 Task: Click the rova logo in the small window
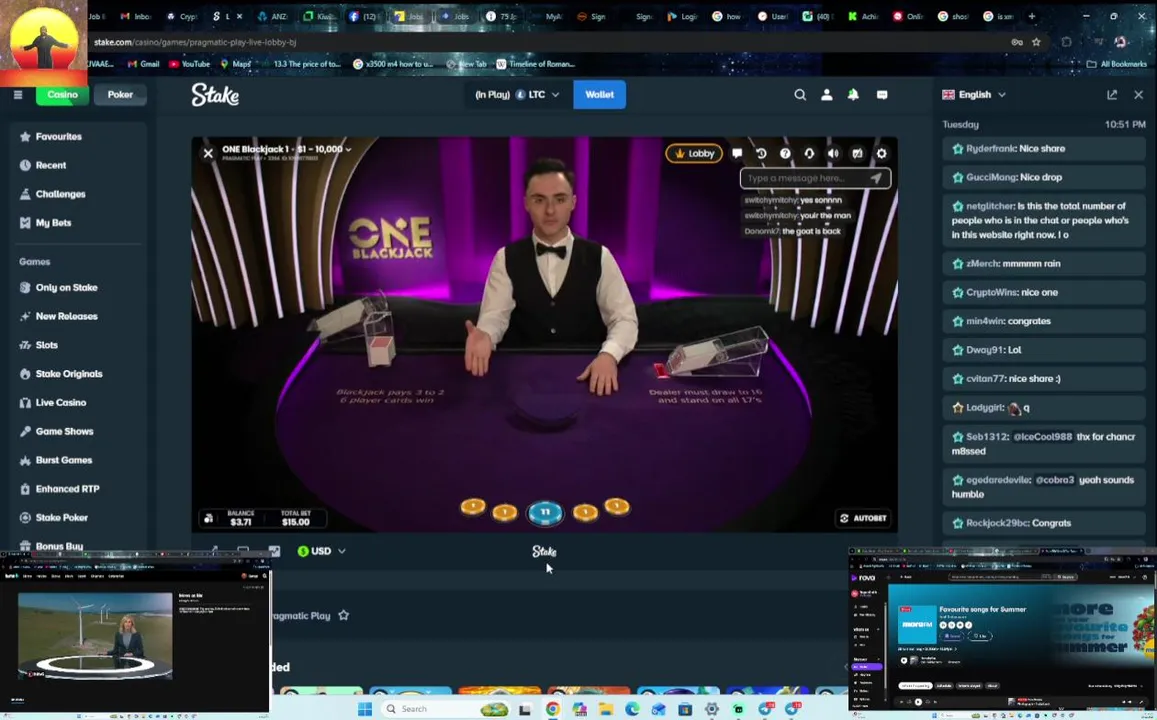(863, 578)
